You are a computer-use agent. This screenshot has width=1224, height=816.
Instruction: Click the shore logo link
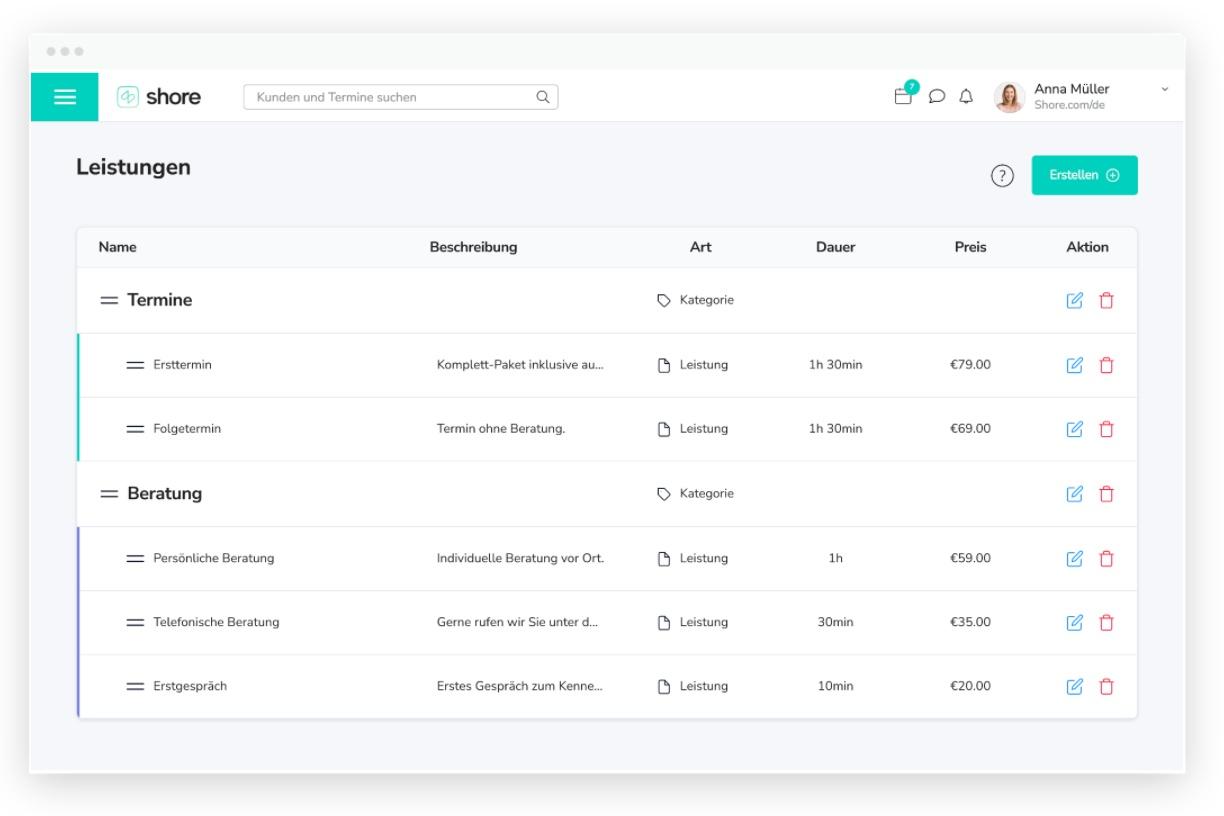coord(160,97)
